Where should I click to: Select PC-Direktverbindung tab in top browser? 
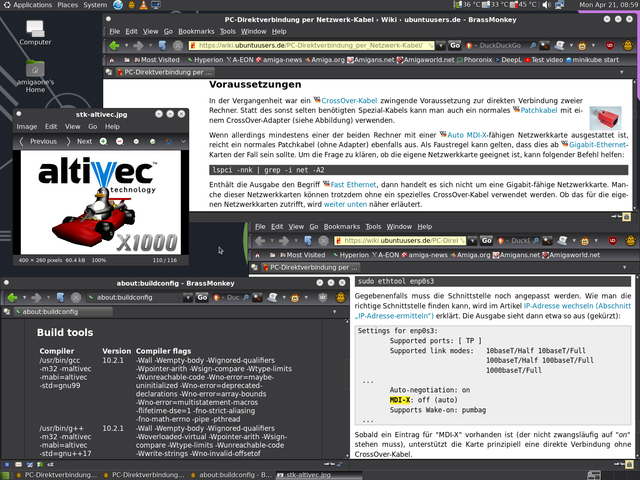point(165,72)
